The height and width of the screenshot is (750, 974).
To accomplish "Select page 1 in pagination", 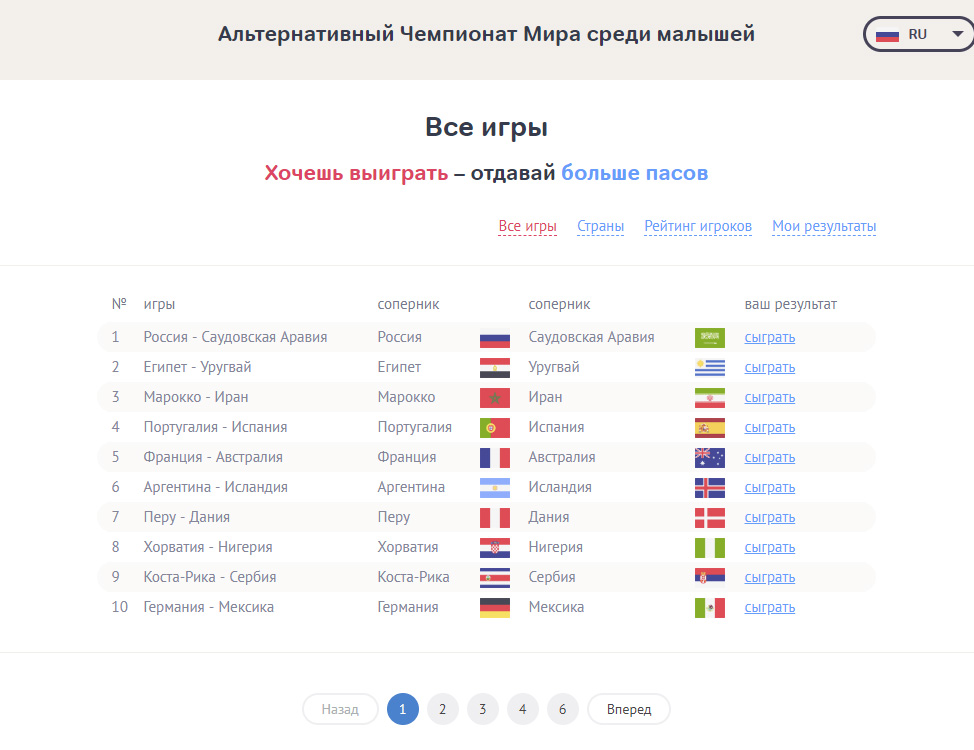I will (x=403, y=709).
